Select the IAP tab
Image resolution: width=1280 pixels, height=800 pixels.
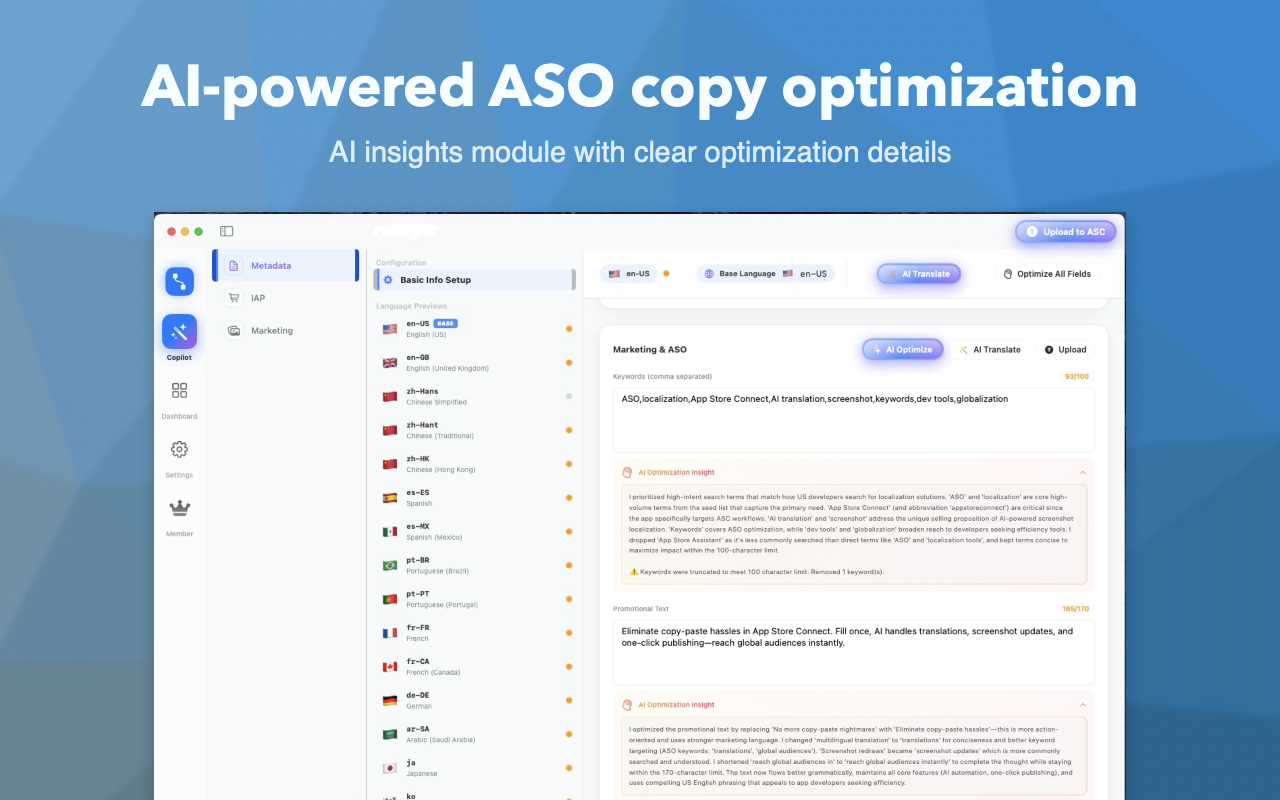point(285,298)
